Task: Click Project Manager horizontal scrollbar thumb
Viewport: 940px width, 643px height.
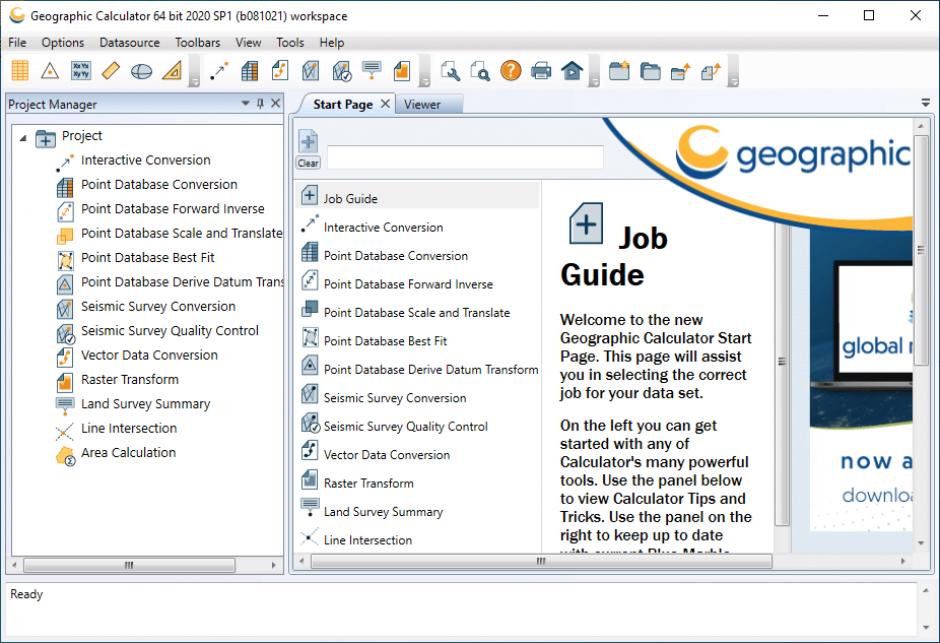Action: (129, 565)
